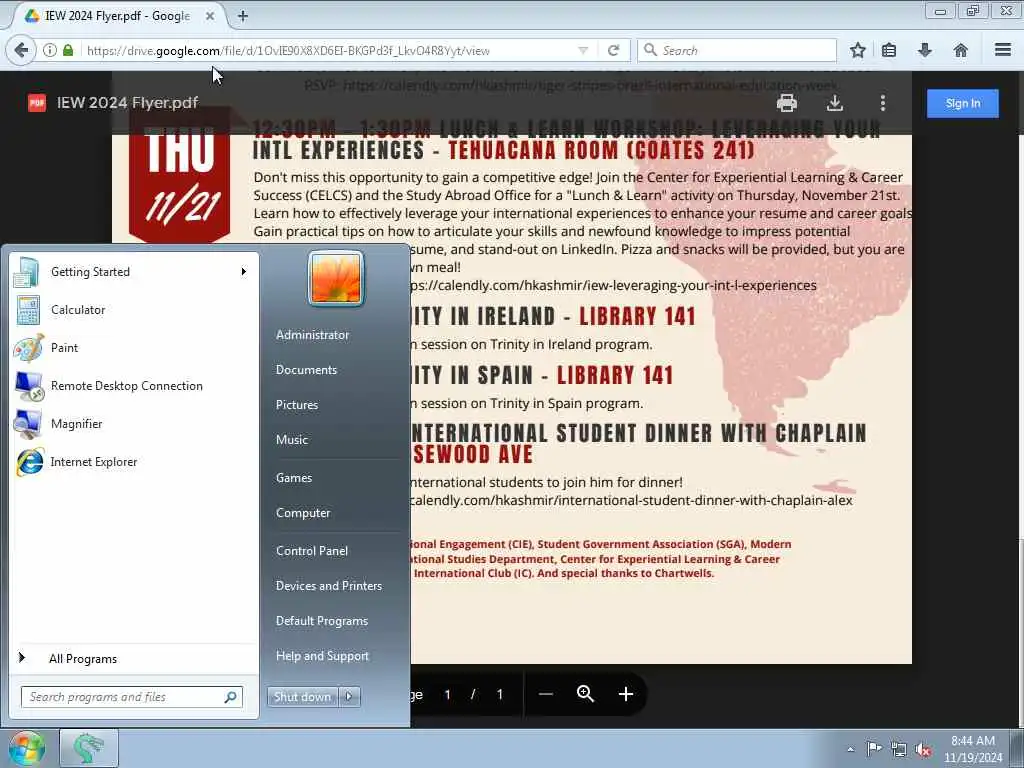Click the user account picture
The width and height of the screenshot is (1024, 768).
(x=336, y=278)
